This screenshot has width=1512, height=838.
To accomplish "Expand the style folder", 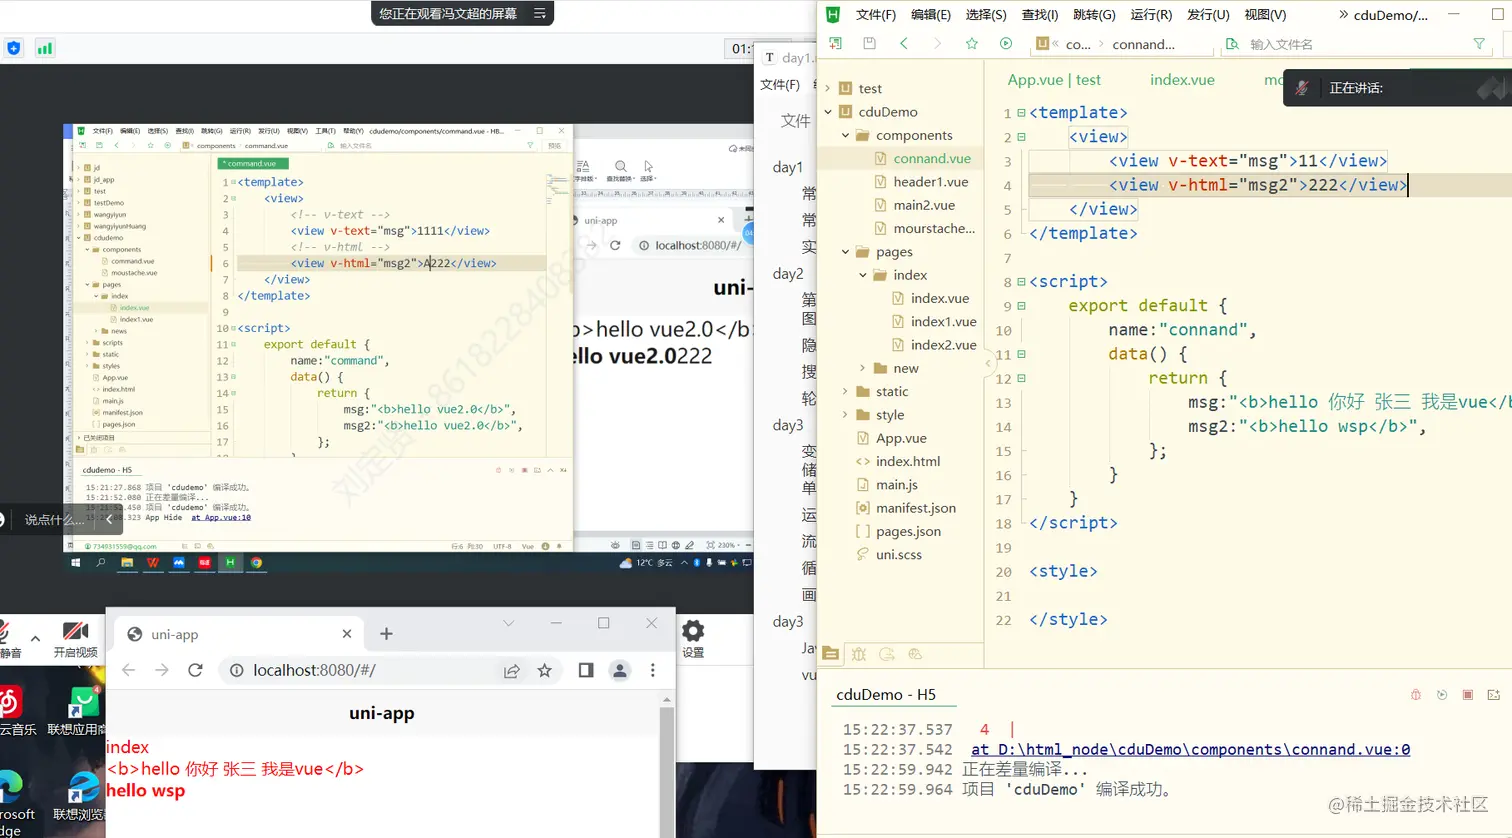I will (x=845, y=415).
